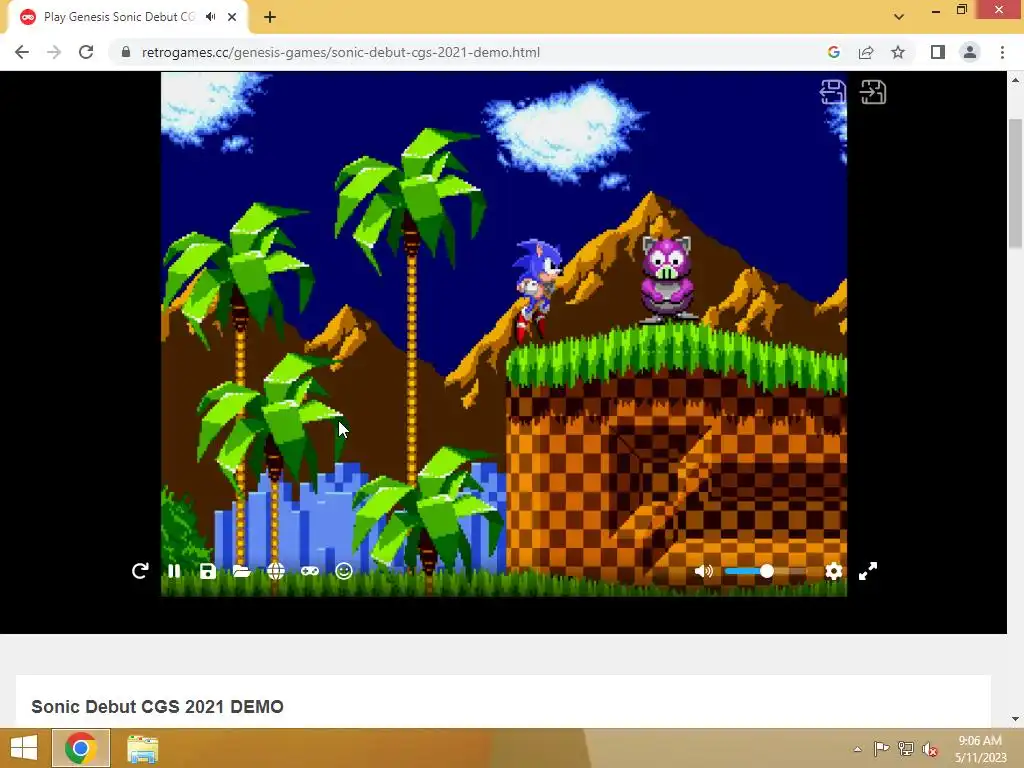
Task: Share this page icon
Action: tap(866, 52)
